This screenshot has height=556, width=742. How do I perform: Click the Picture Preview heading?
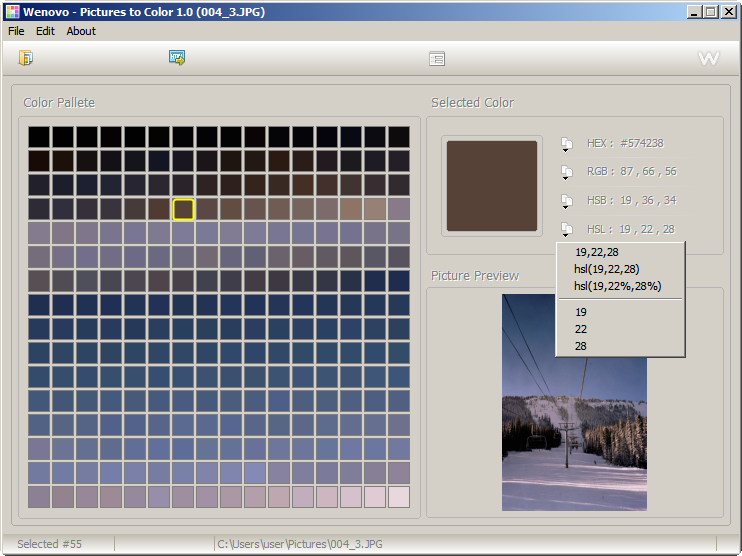point(475,276)
